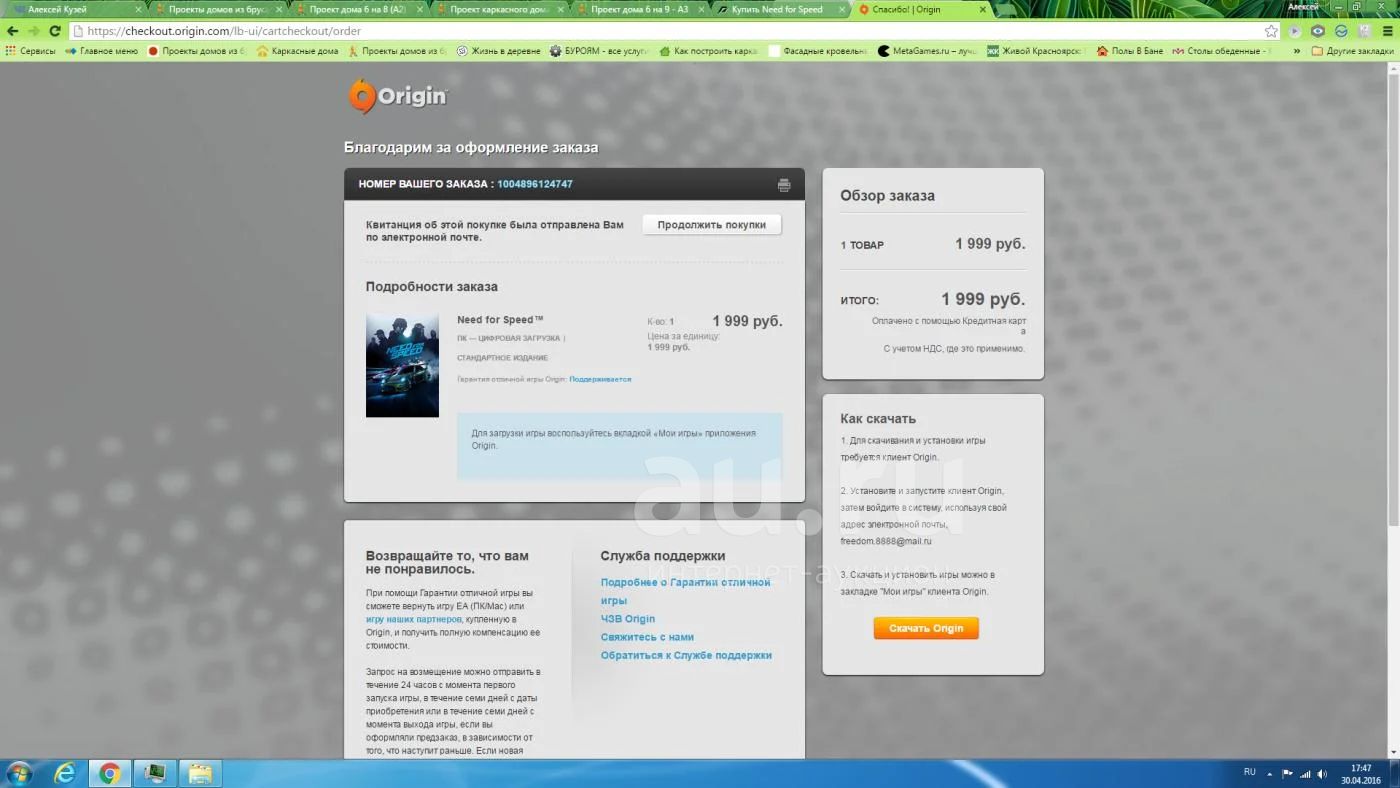Open MetaGames.ru bookmark

point(927,51)
